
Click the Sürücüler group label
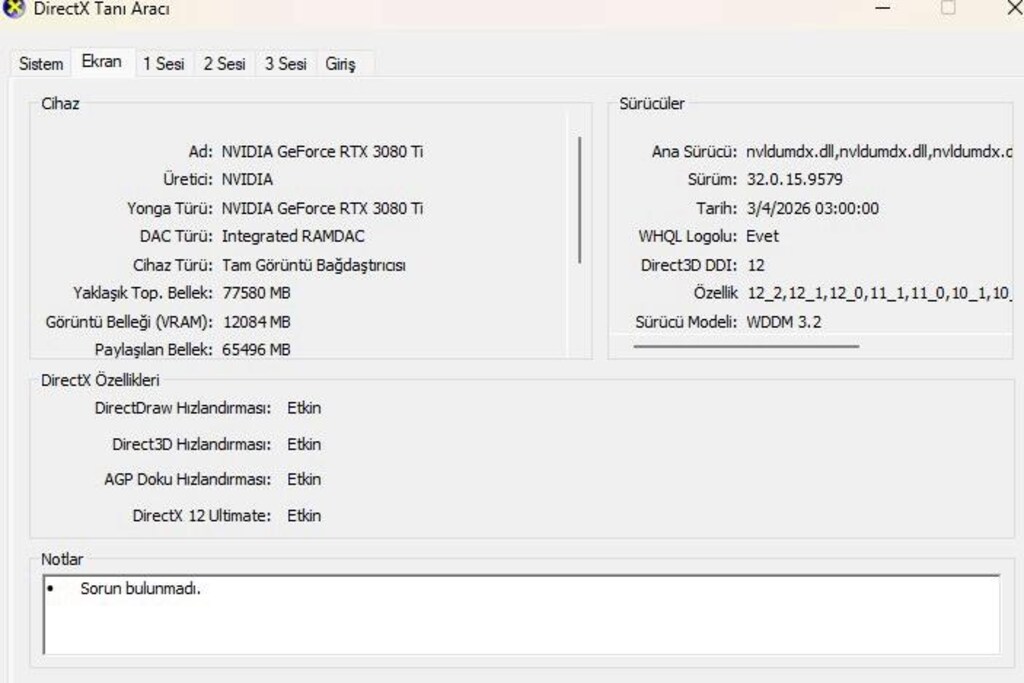[x=652, y=104]
